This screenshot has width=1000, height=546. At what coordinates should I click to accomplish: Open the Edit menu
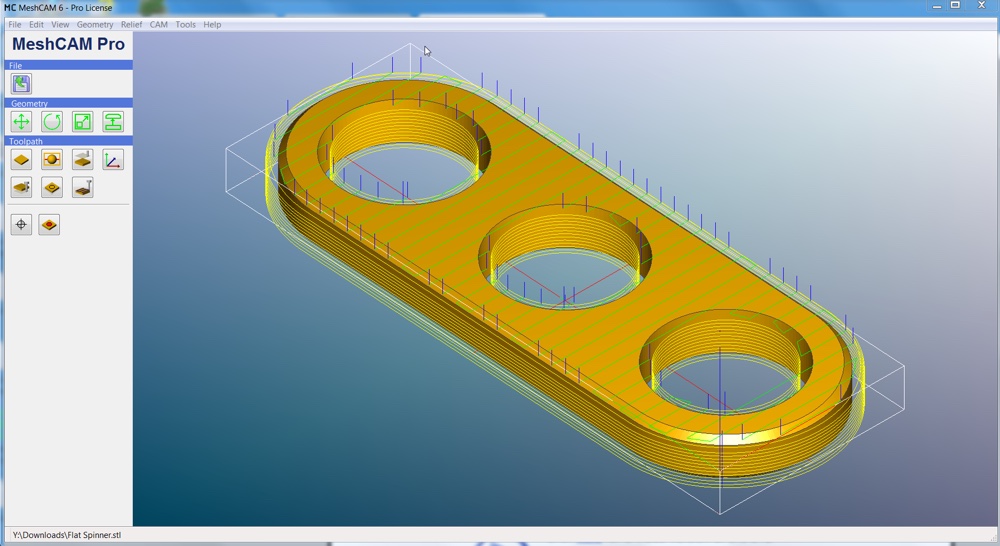click(36, 24)
